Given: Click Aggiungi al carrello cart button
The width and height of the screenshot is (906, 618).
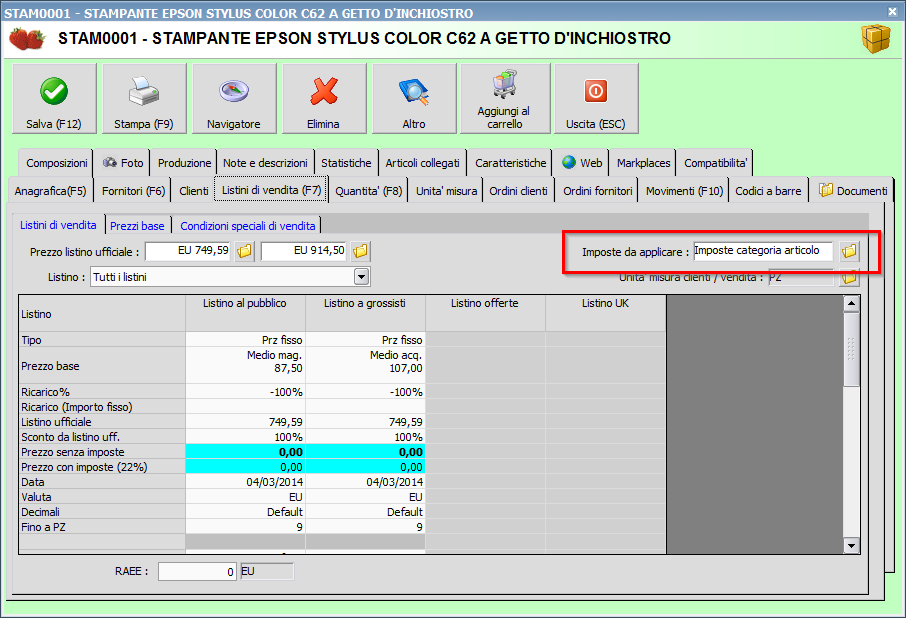Looking at the screenshot, I should (x=505, y=99).
